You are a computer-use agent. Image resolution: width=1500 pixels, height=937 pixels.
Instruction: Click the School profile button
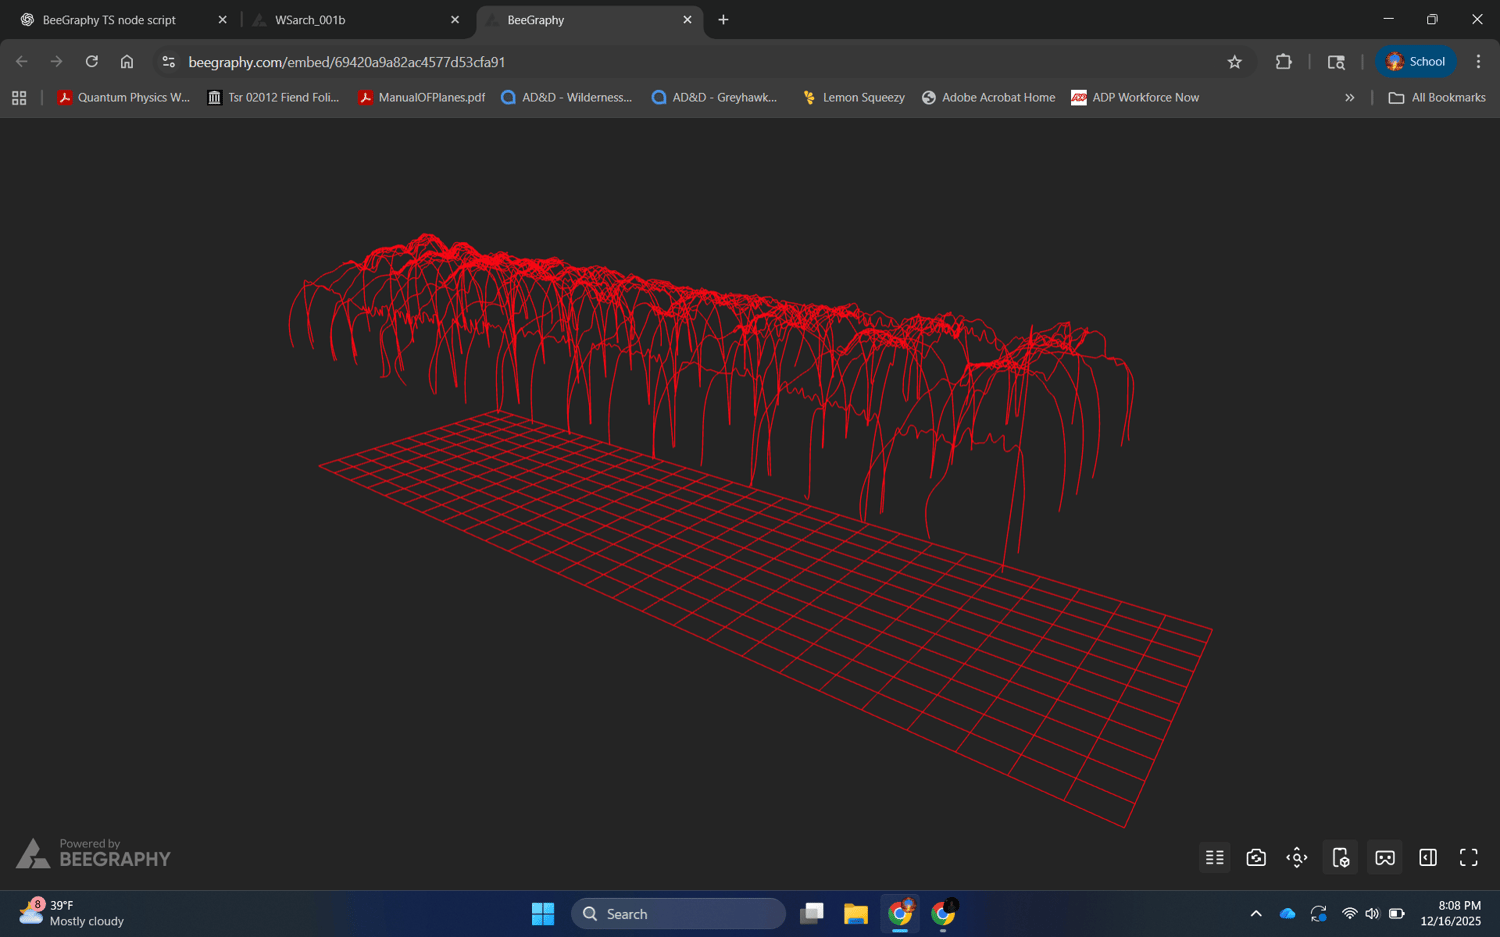[x=1415, y=62]
